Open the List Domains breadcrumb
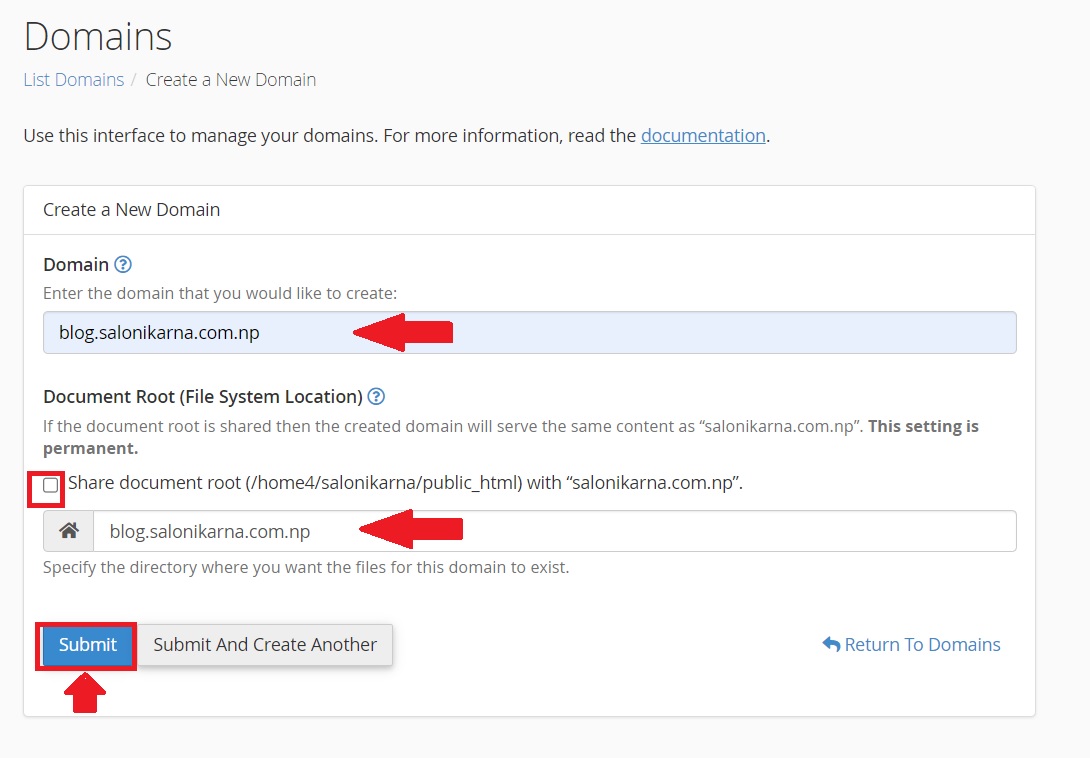 [x=73, y=80]
